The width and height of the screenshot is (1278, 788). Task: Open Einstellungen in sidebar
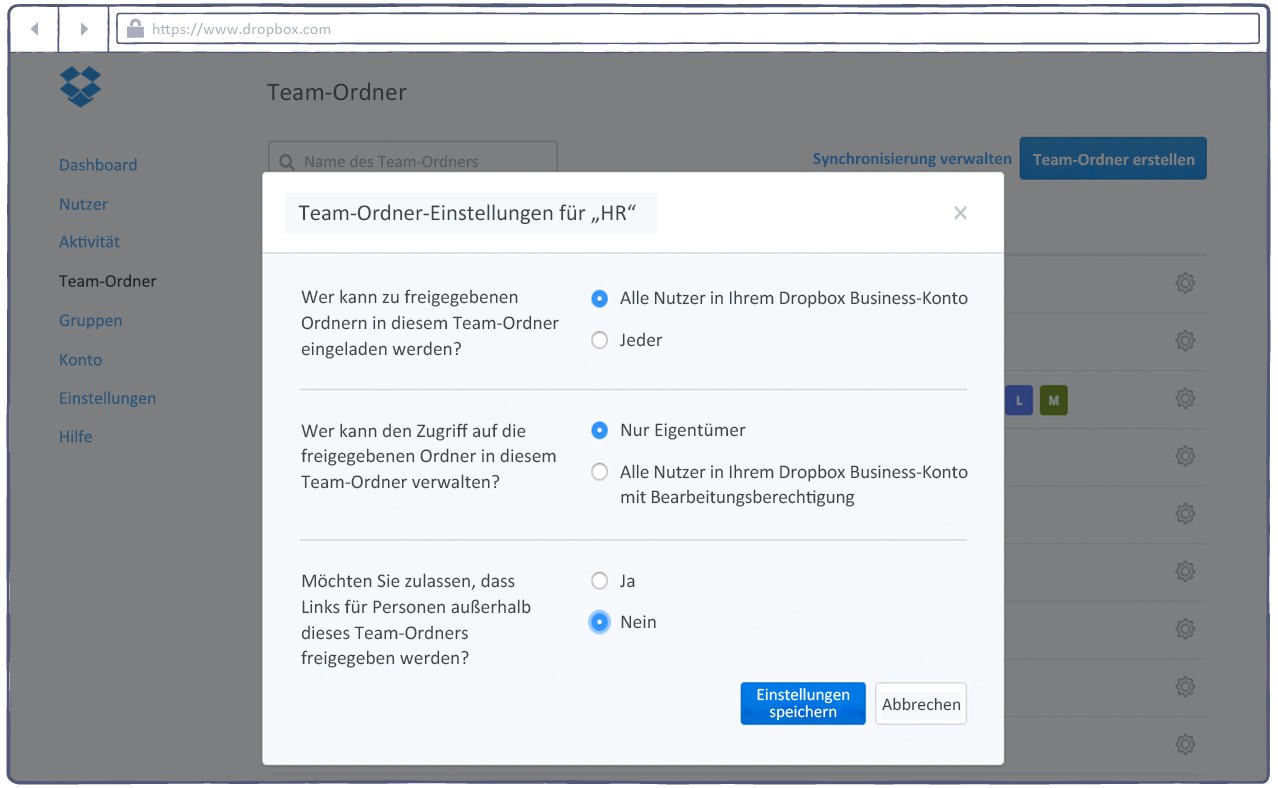(x=107, y=398)
